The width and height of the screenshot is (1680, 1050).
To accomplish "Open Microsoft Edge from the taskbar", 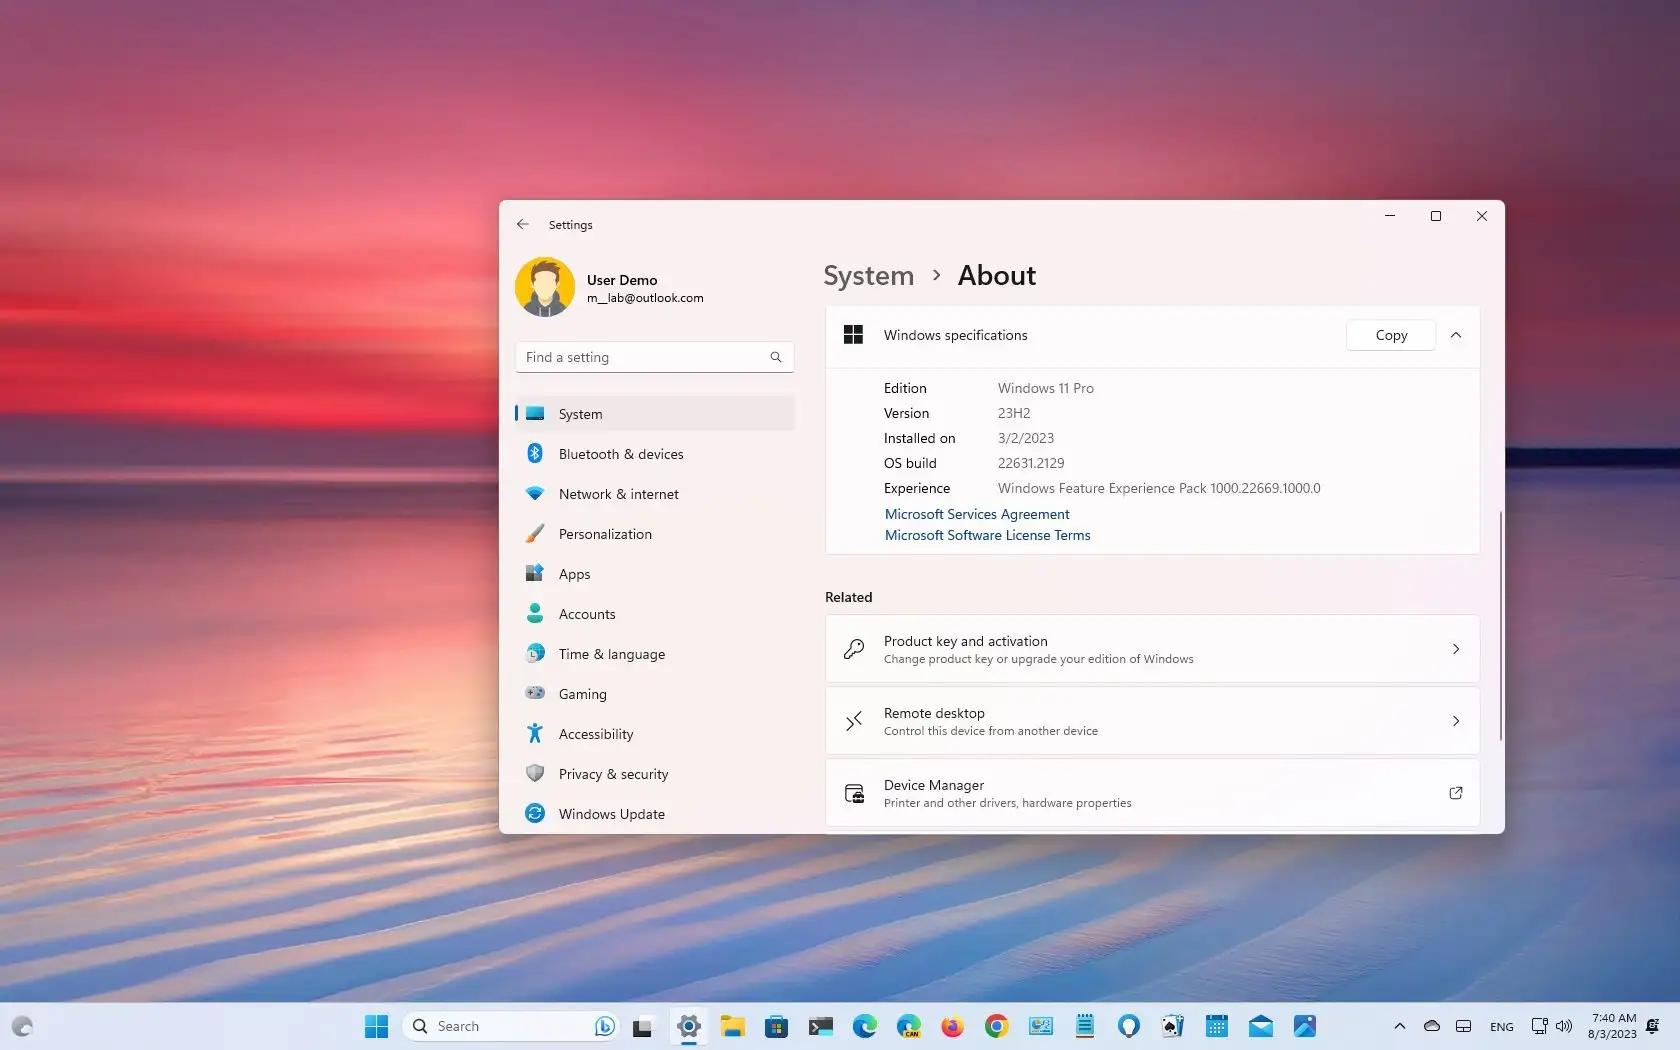I will (865, 1026).
